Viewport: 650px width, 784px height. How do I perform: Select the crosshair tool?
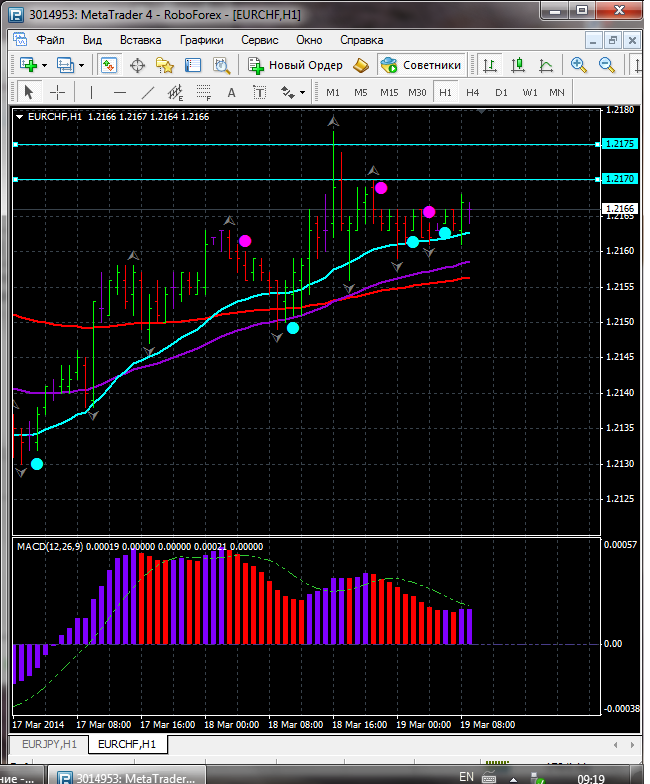[58, 92]
